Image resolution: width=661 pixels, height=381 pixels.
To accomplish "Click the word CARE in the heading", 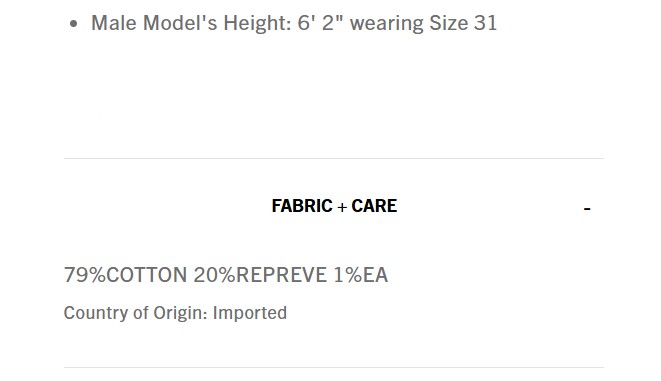I will pos(374,206).
